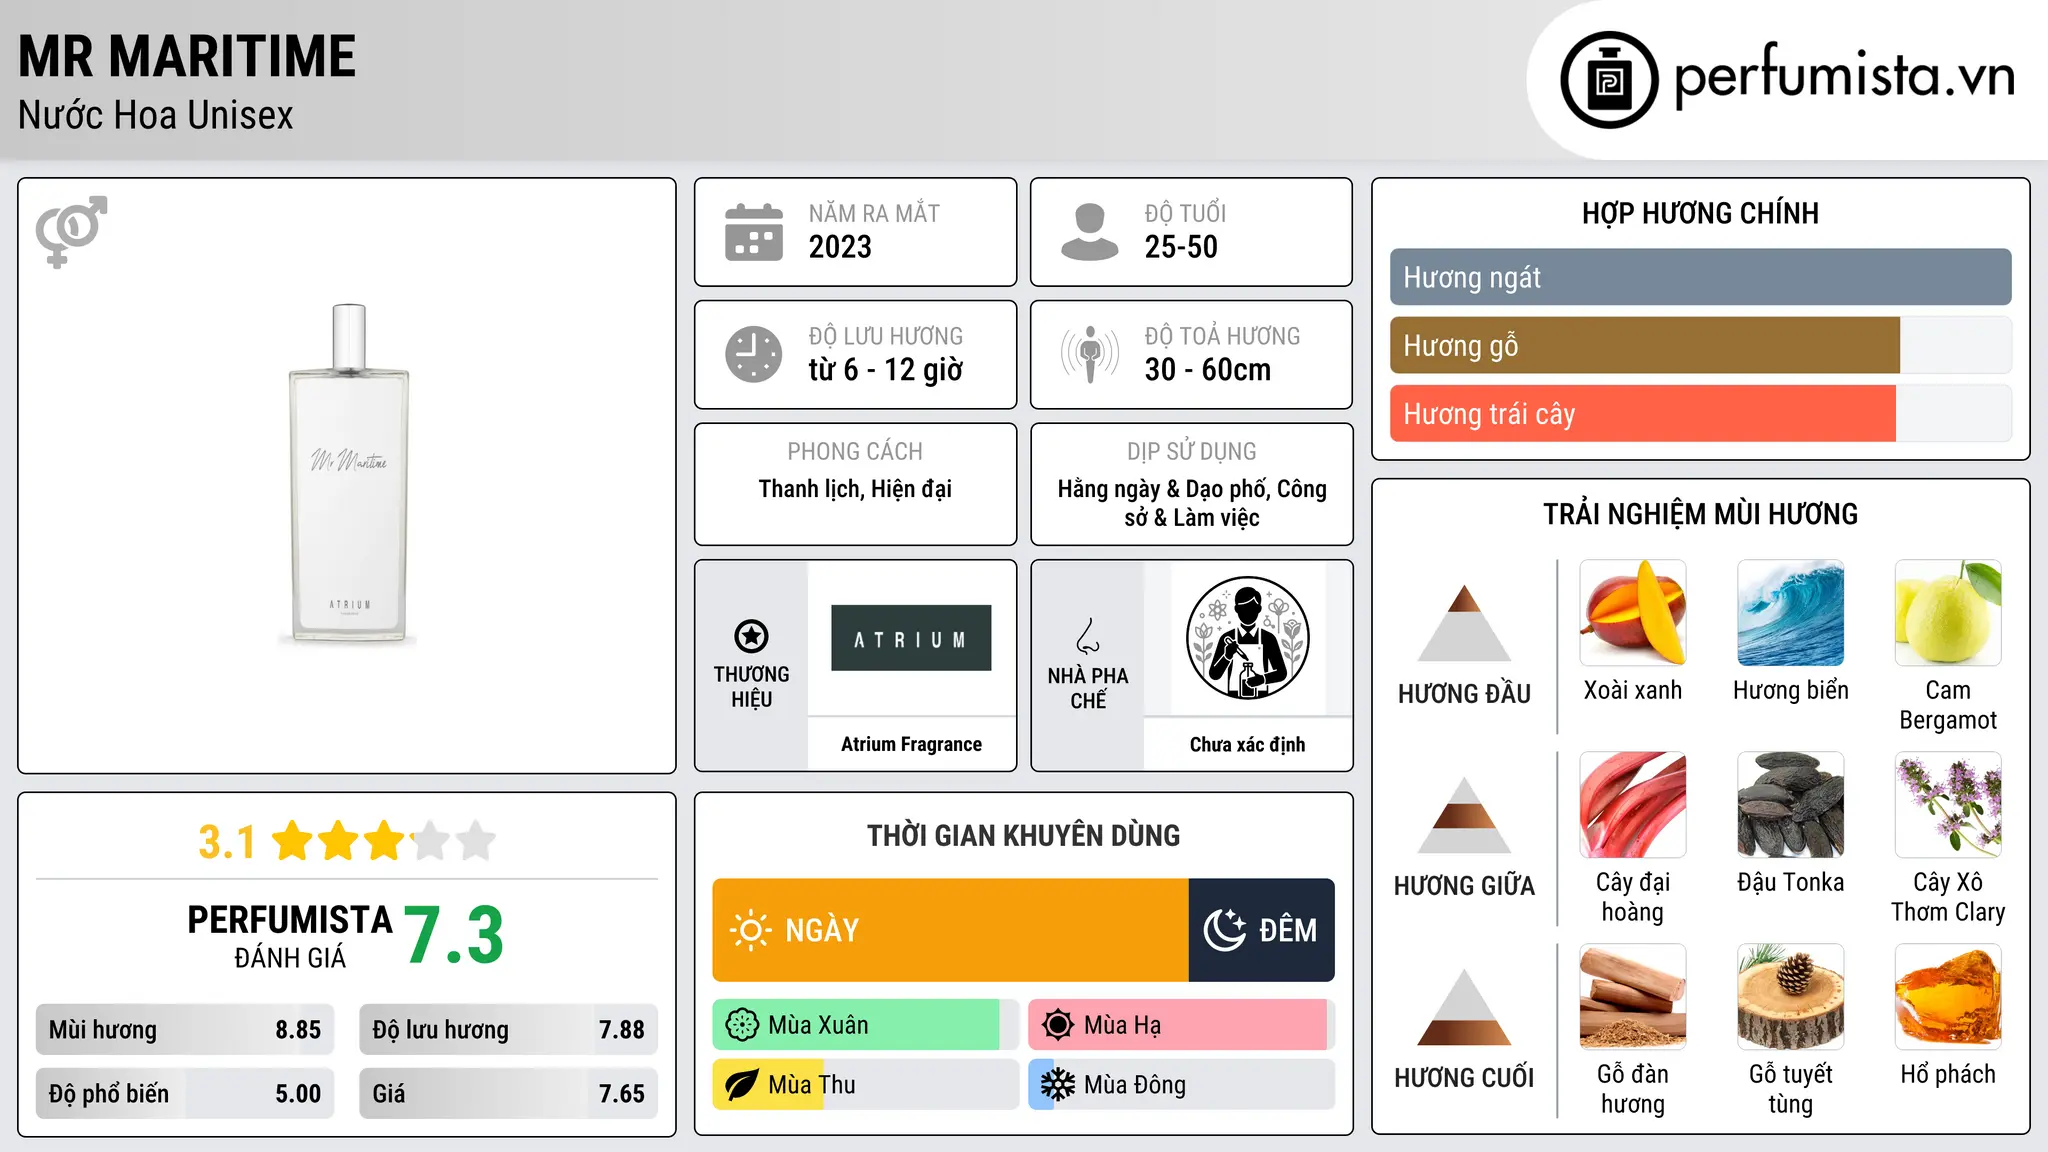
Task: Click the Trải nghiệm mùi hương heading
Action: [x=1700, y=514]
